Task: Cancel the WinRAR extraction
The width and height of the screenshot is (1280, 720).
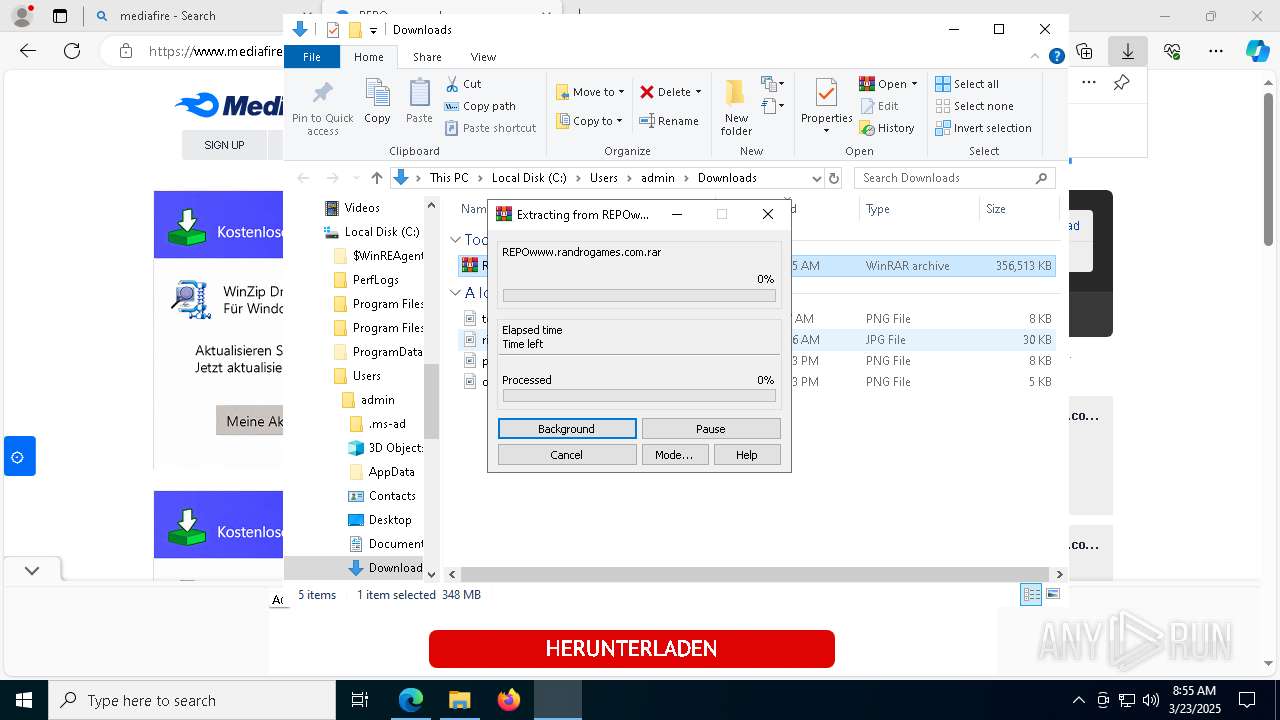Action: click(x=567, y=455)
